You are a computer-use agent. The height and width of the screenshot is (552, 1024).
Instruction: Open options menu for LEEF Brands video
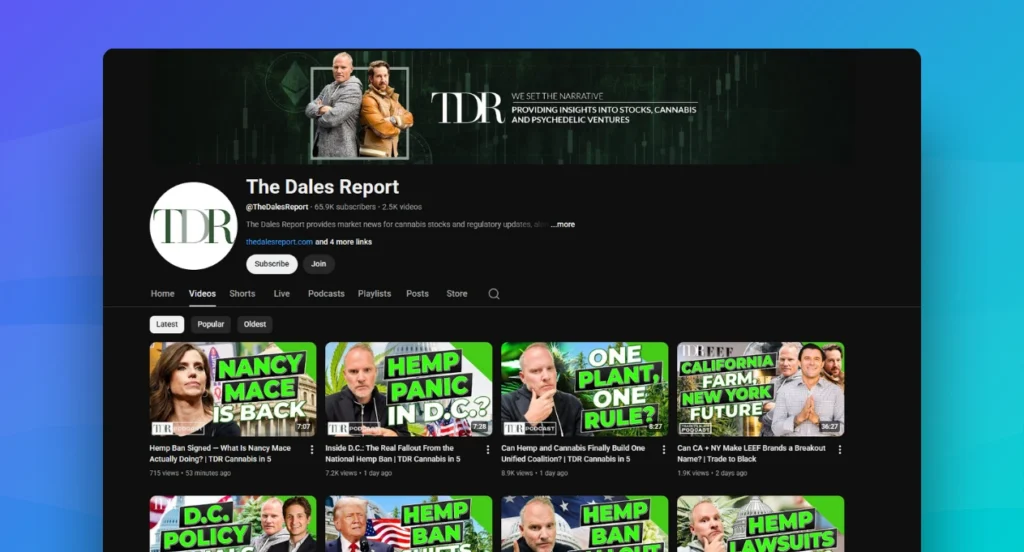tap(839, 449)
